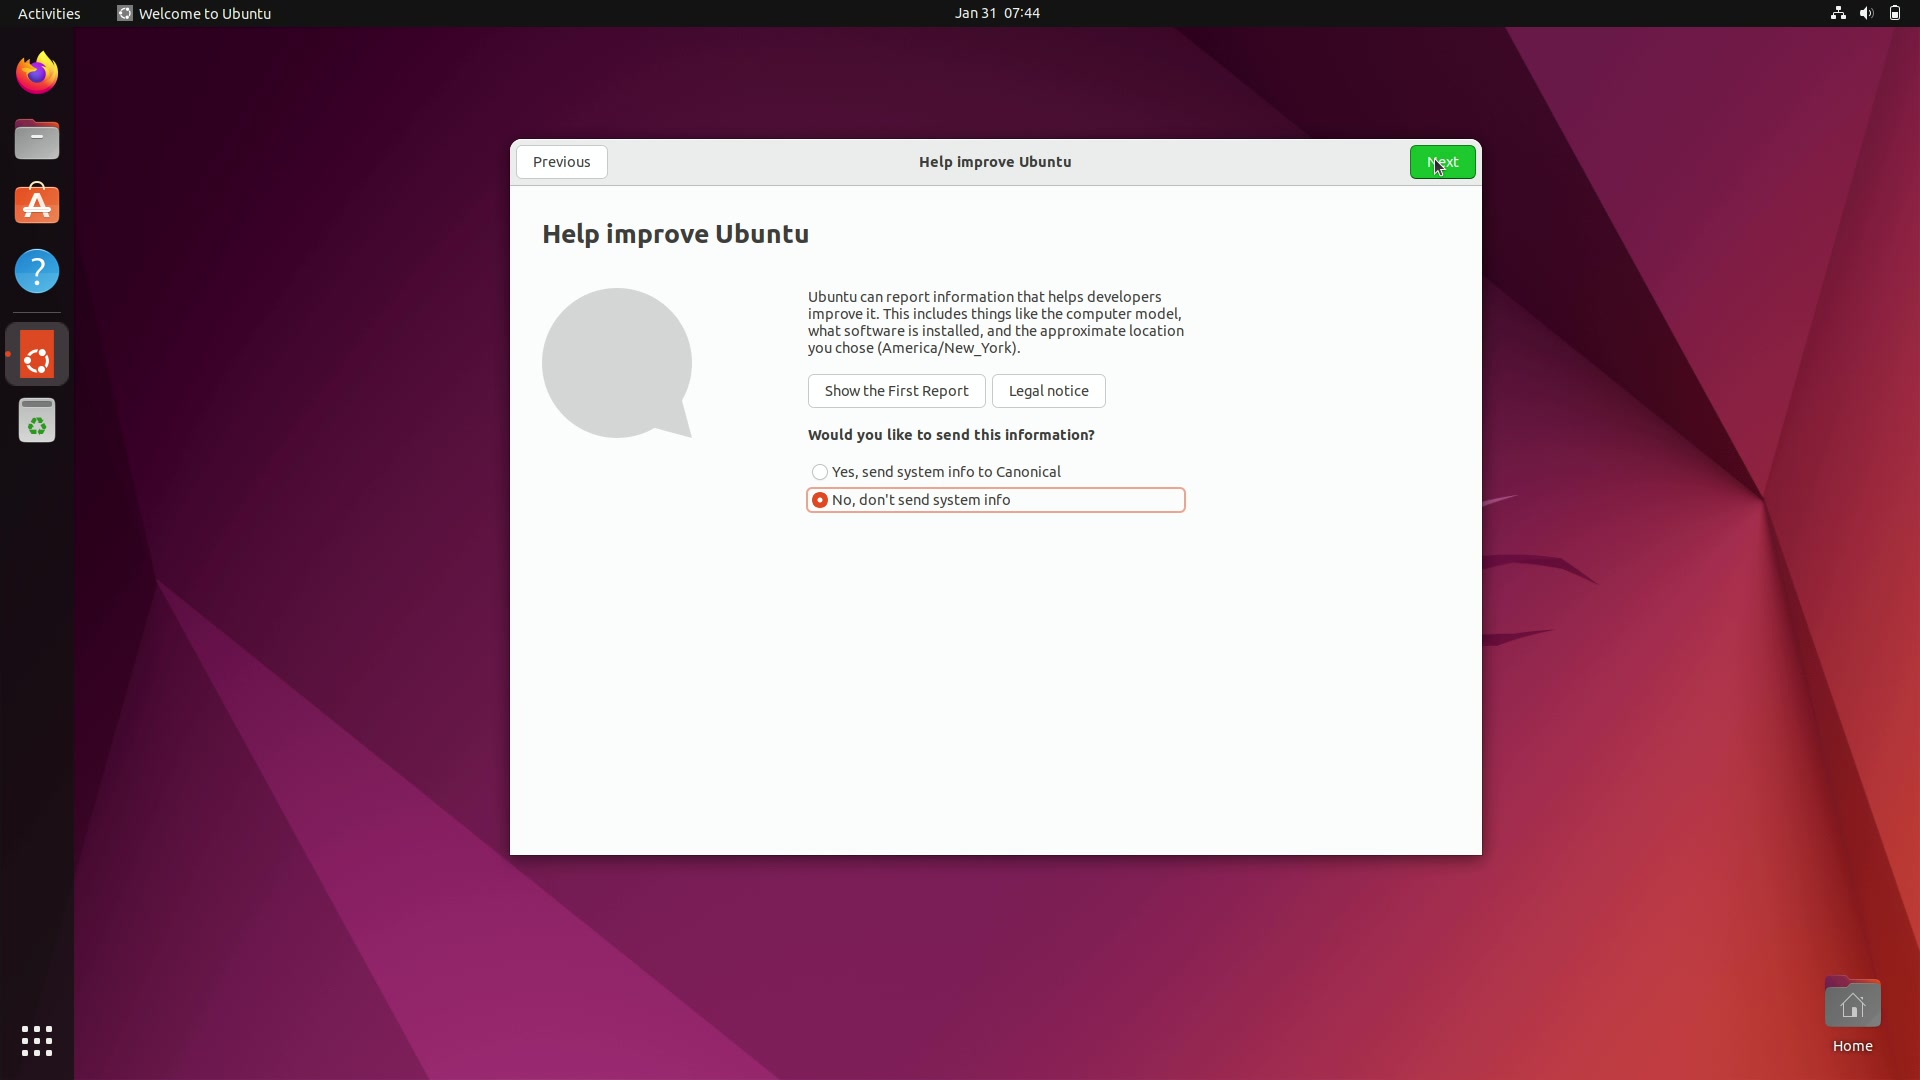The width and height of the screenshot is (1920, 1080).
Task: Open the Welcome to Ubuntu app menu
Action: (195, 13)
